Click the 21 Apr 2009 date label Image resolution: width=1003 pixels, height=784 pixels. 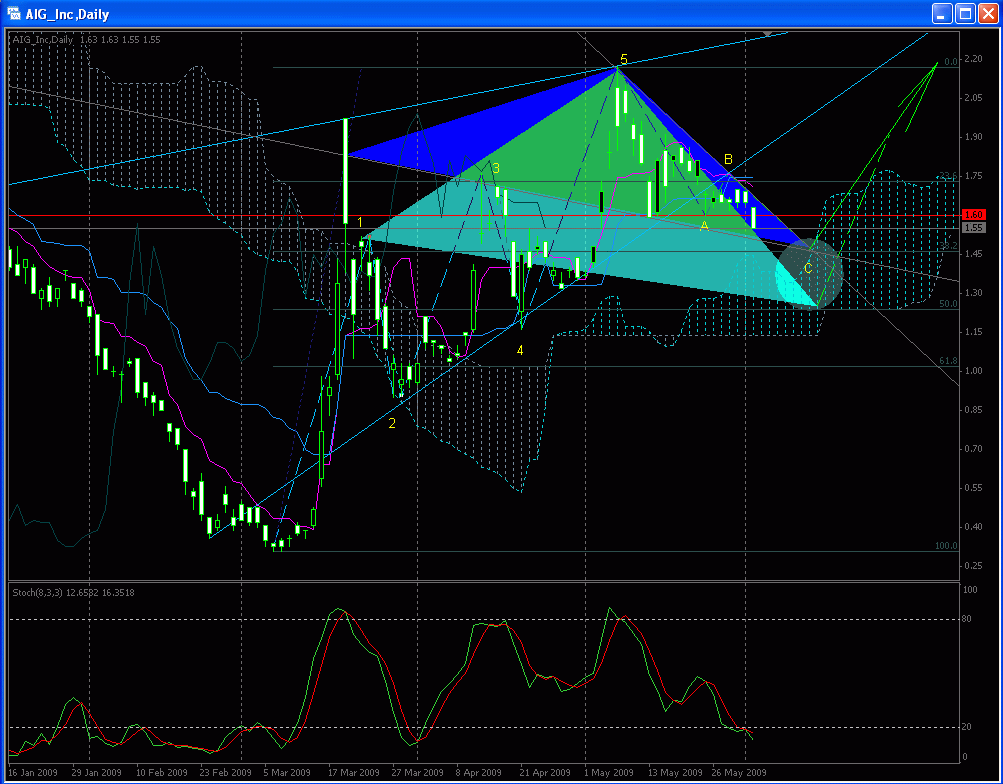545,772
